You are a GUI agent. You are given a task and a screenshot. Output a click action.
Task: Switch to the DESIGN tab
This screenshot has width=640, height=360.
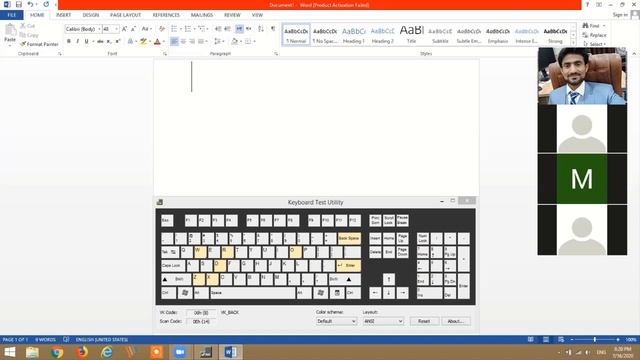coord(91,15)
